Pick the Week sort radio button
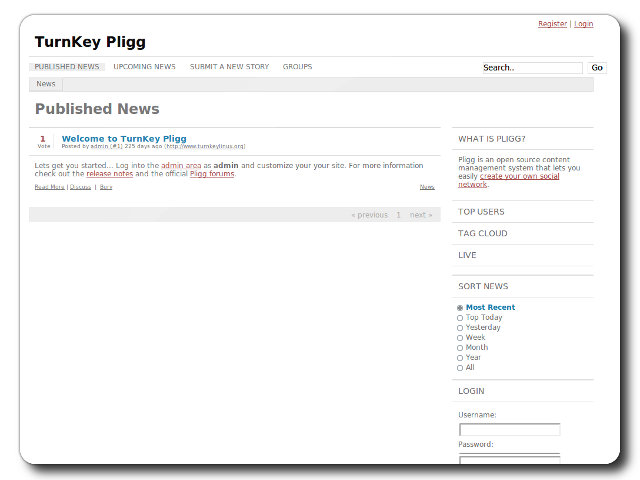Image resolution: width=640 pixels, height=480 pixels. [x=460, y=338]
